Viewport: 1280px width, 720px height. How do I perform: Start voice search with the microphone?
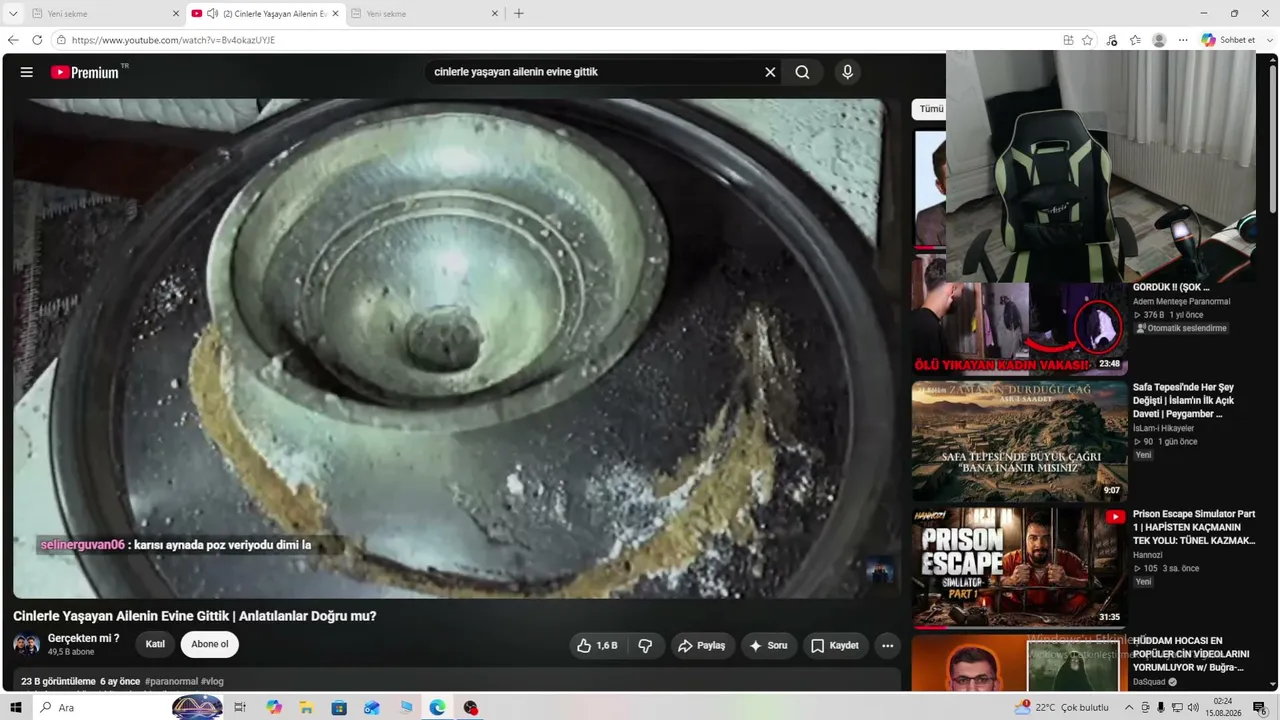[x=847, y=72]
